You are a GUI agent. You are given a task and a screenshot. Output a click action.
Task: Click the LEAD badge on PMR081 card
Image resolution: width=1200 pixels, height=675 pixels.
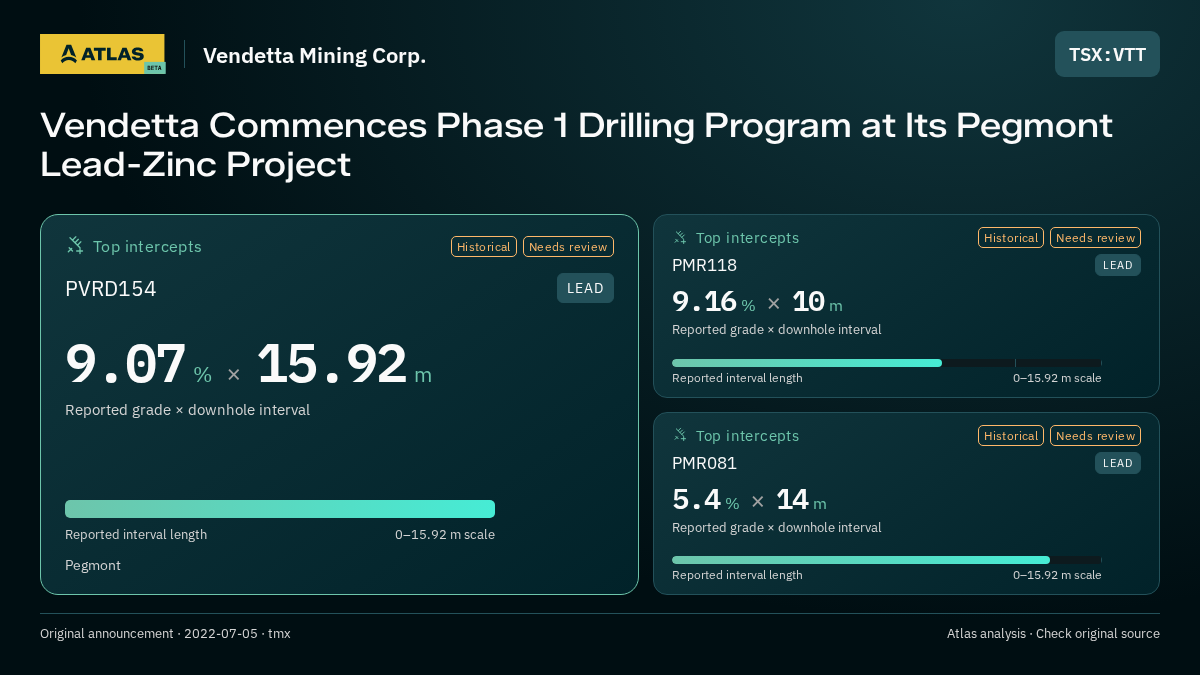pos(1118,463)
